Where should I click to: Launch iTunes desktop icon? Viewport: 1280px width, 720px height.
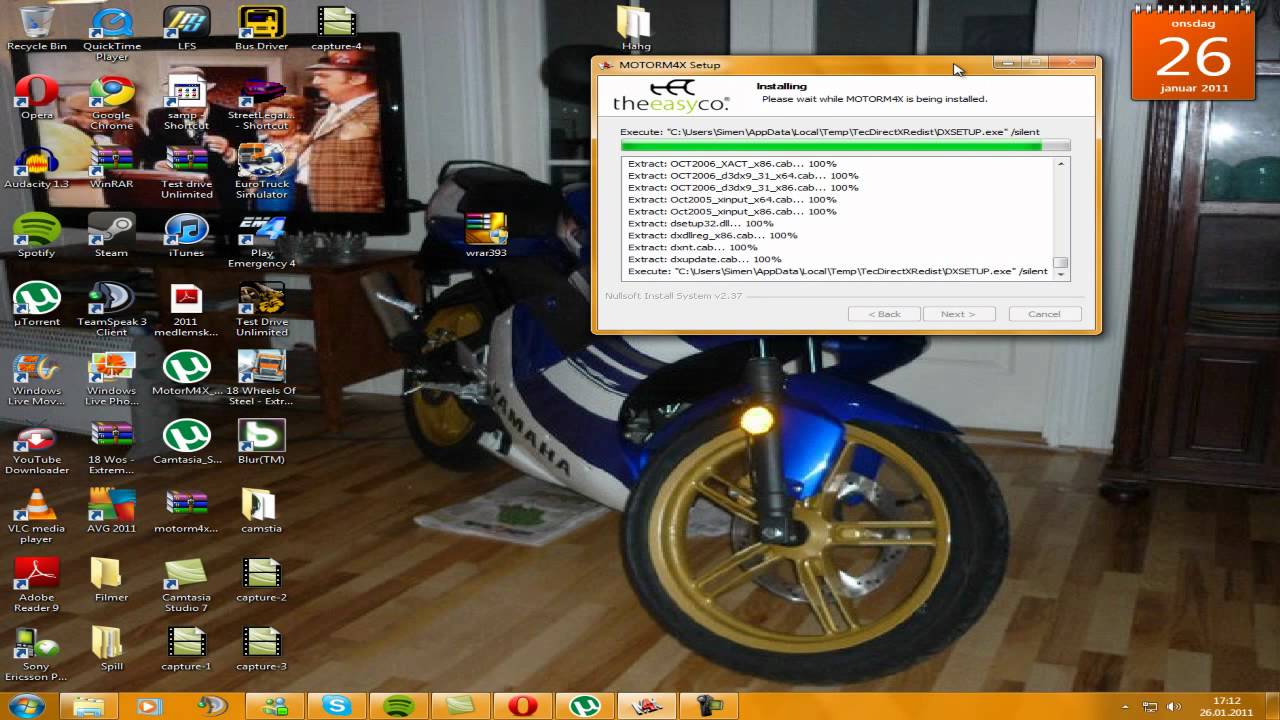(x=187, y=235)
